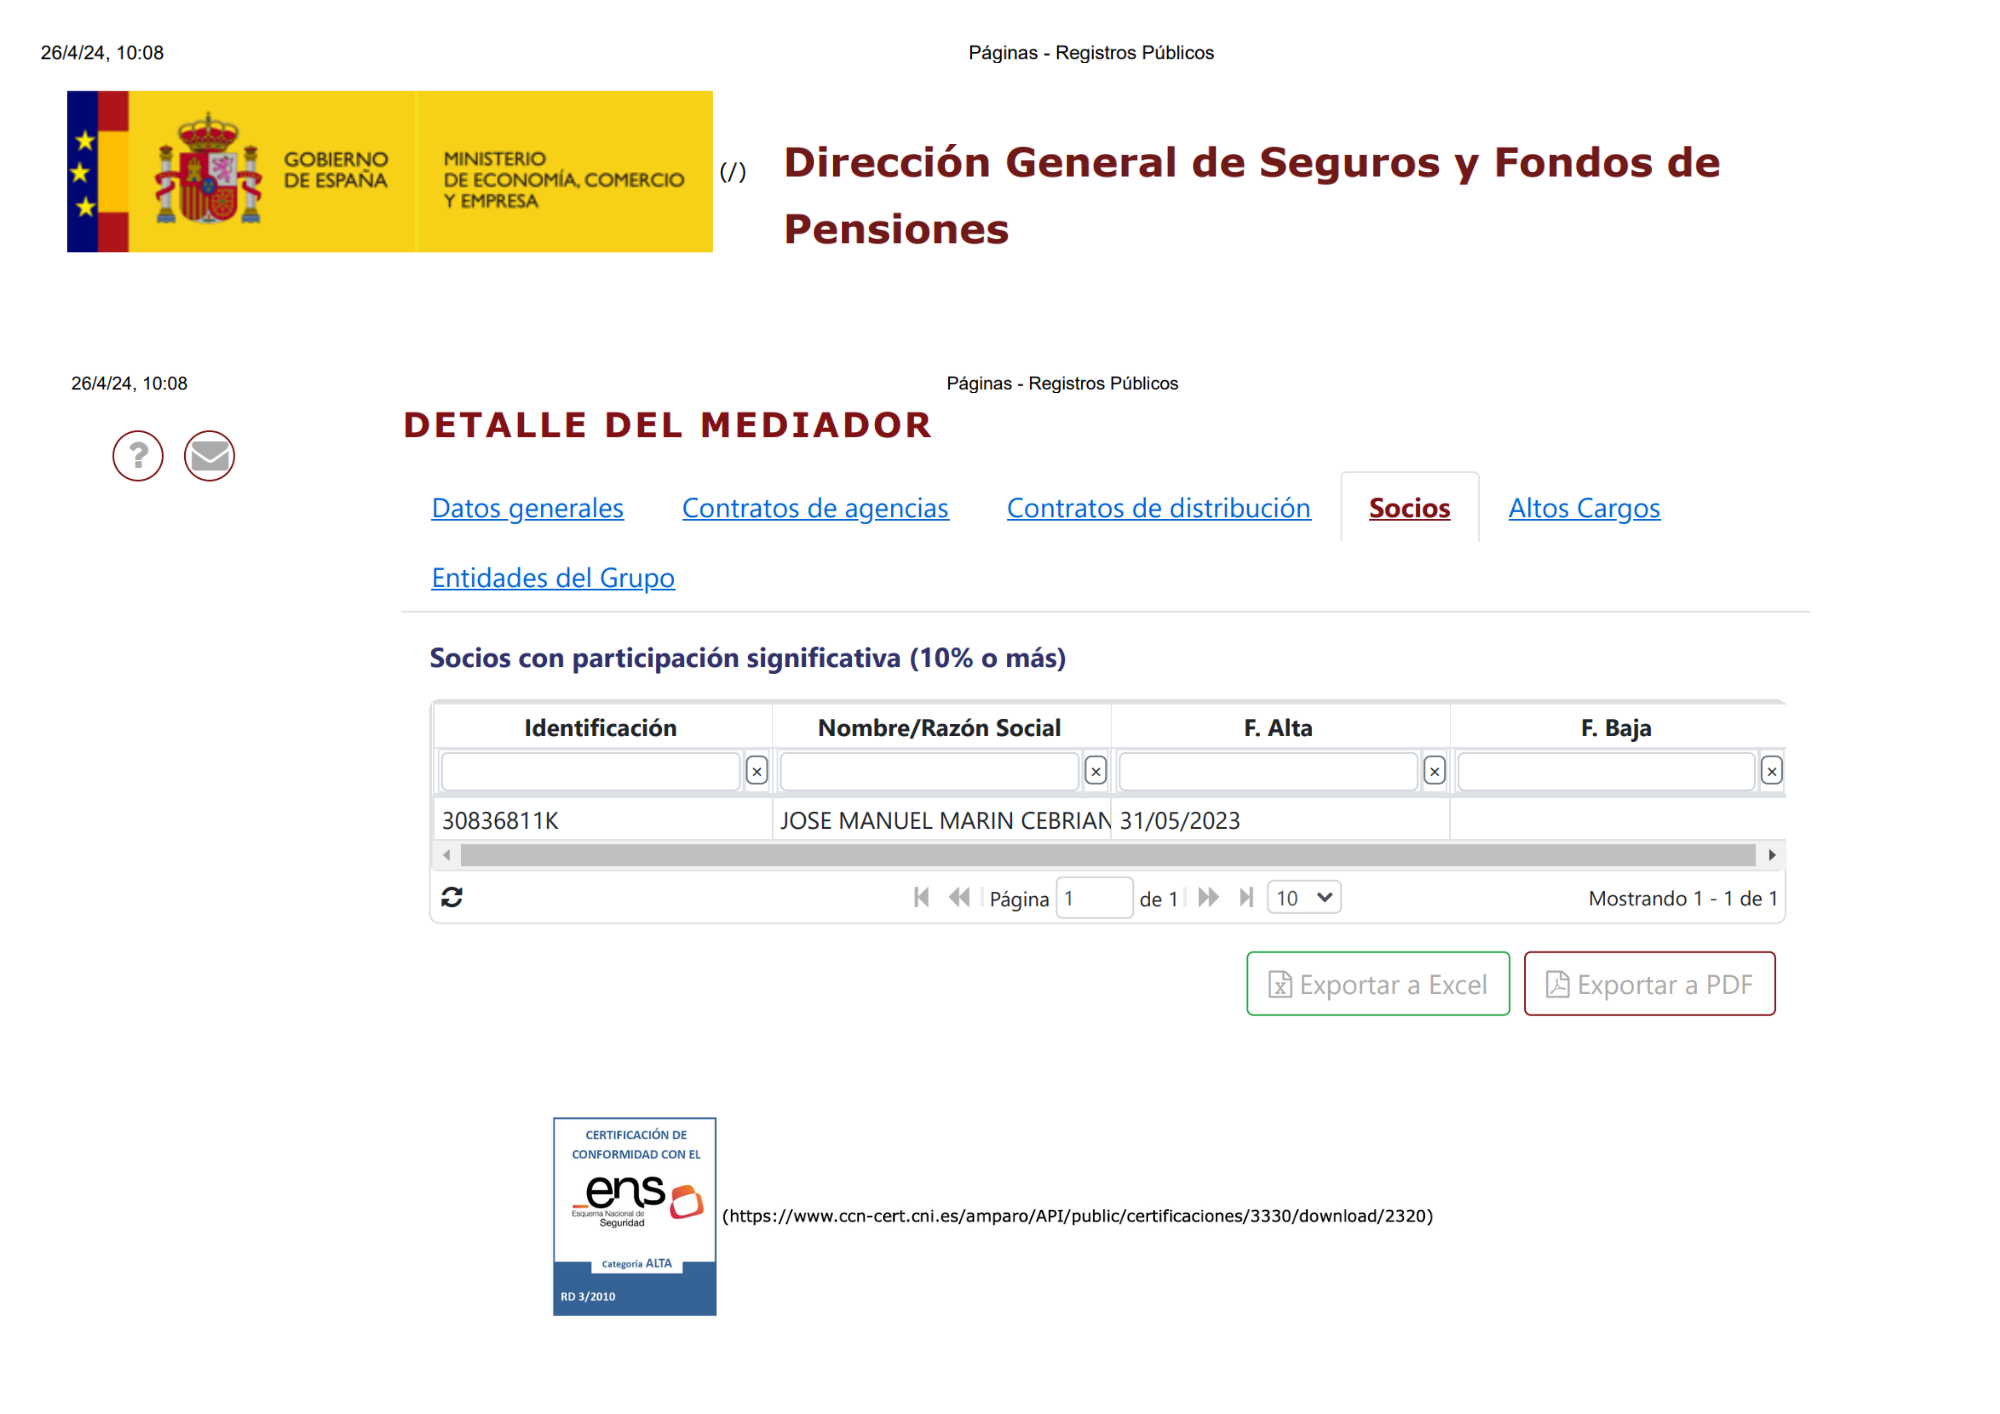The height and width of the screenshot is (1414, 2000).
Task: Open the rows per page dropdown
Action: pos(1303,897)
